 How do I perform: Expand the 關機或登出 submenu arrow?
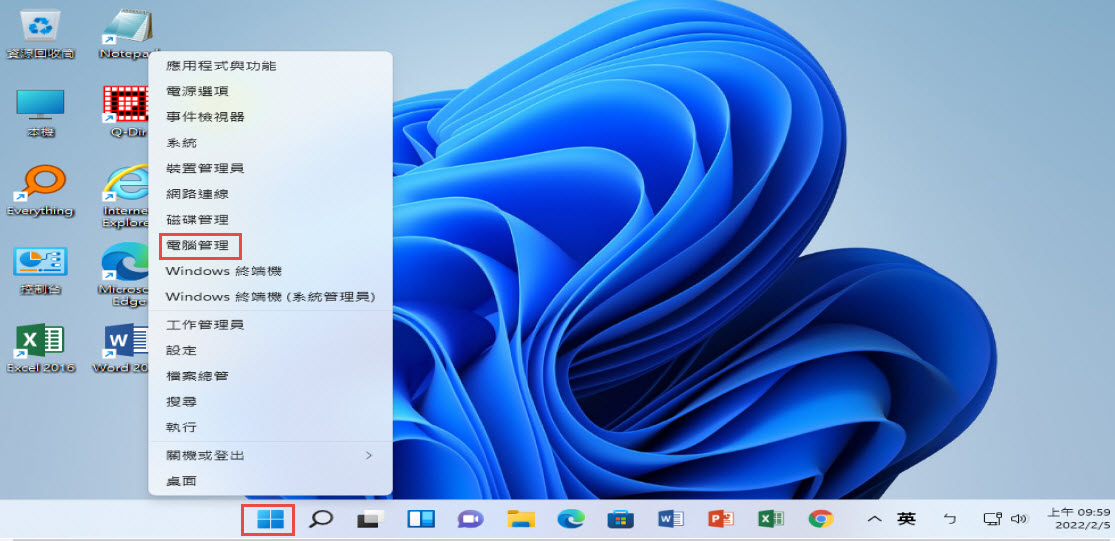click(368, 455)
